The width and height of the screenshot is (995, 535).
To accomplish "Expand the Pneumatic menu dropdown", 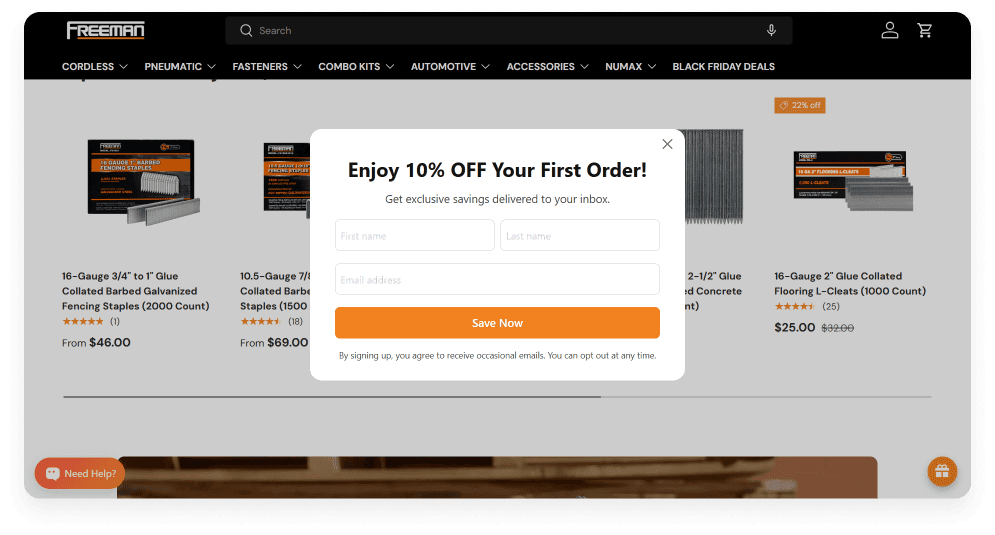I will point(180,67).
